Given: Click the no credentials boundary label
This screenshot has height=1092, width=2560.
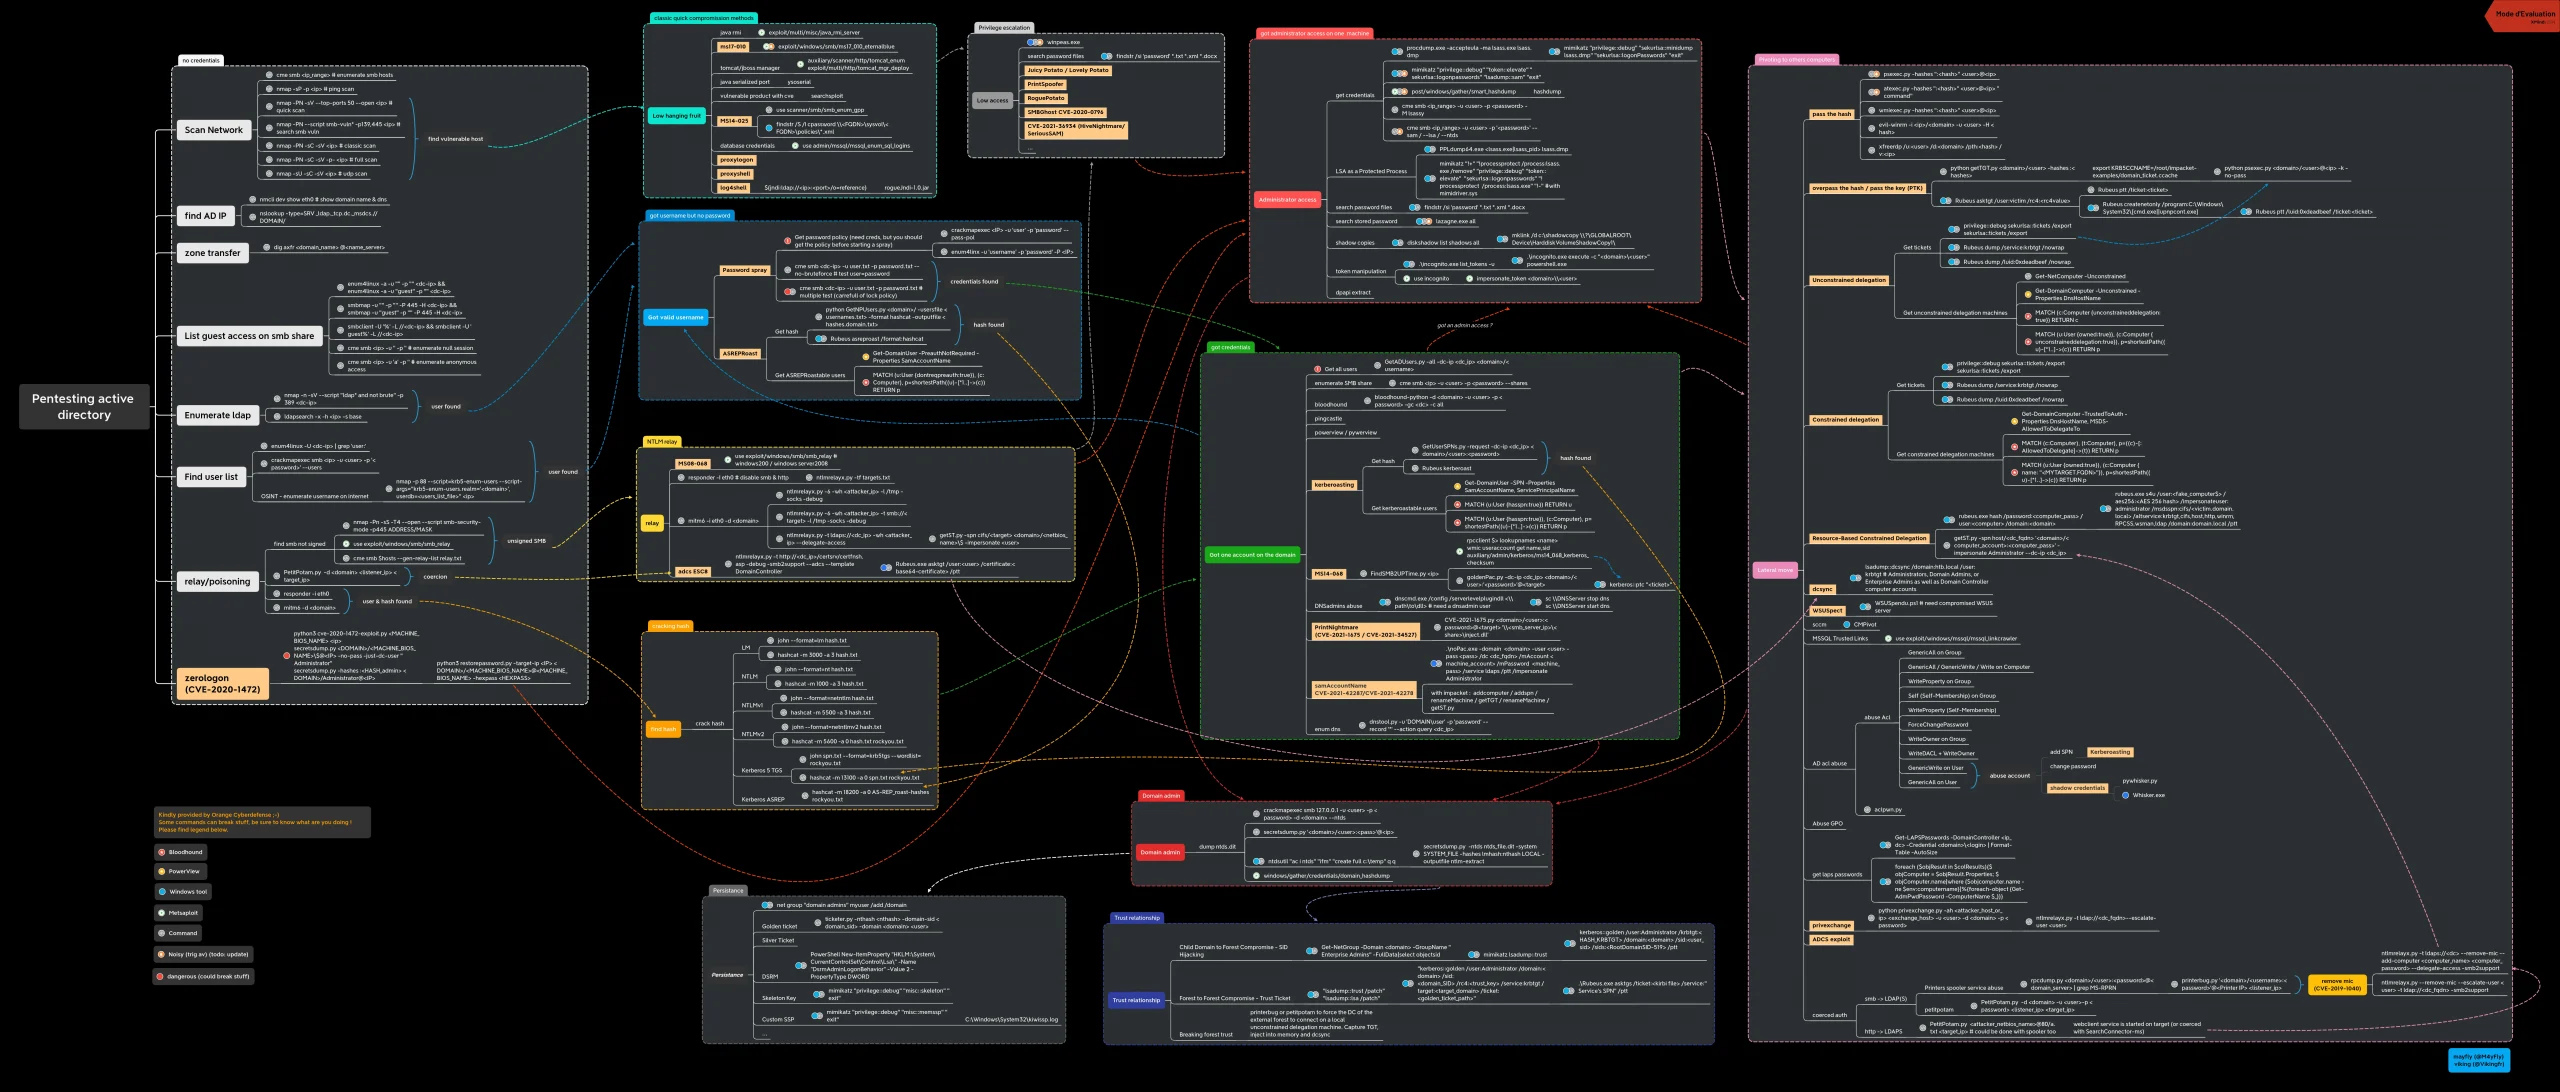Looking at the screenshot, I should pyautogui.click(x=201, y=61).
